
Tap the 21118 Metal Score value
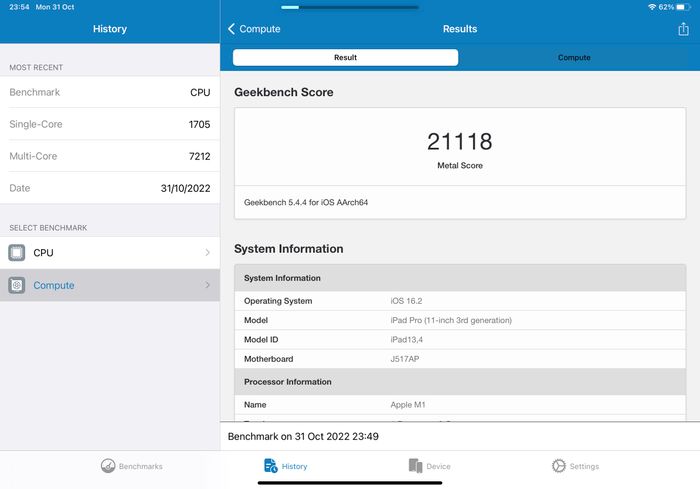click(x=459, y=142)
